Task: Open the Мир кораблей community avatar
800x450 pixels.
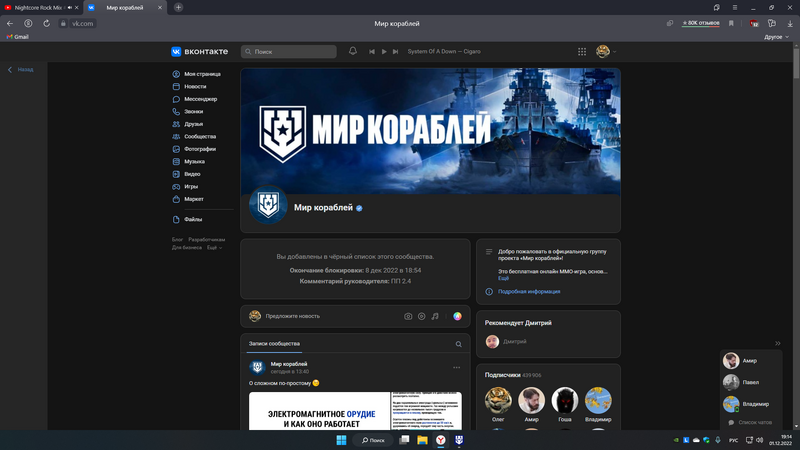Action: click(268, 205)
